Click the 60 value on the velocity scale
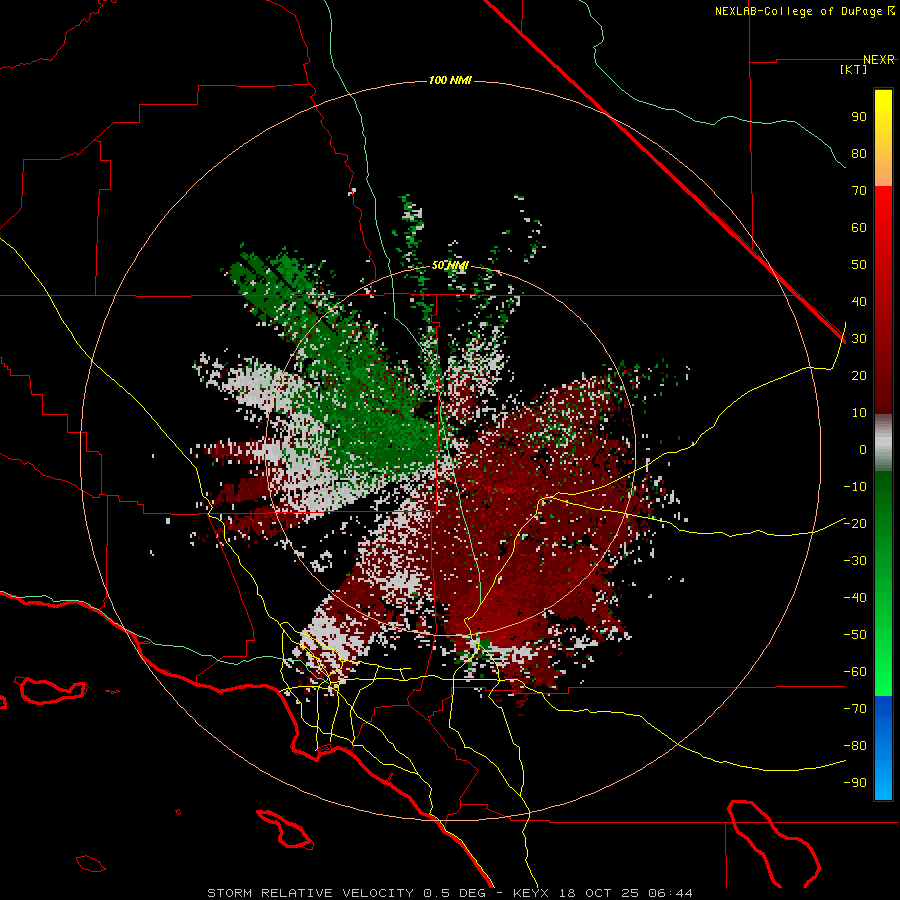The height and width of the screenshot is (900, 900). (859, 227)
